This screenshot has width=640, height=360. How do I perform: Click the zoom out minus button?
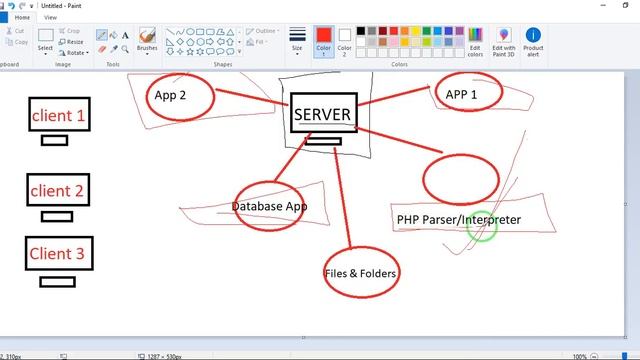(594, 356)
